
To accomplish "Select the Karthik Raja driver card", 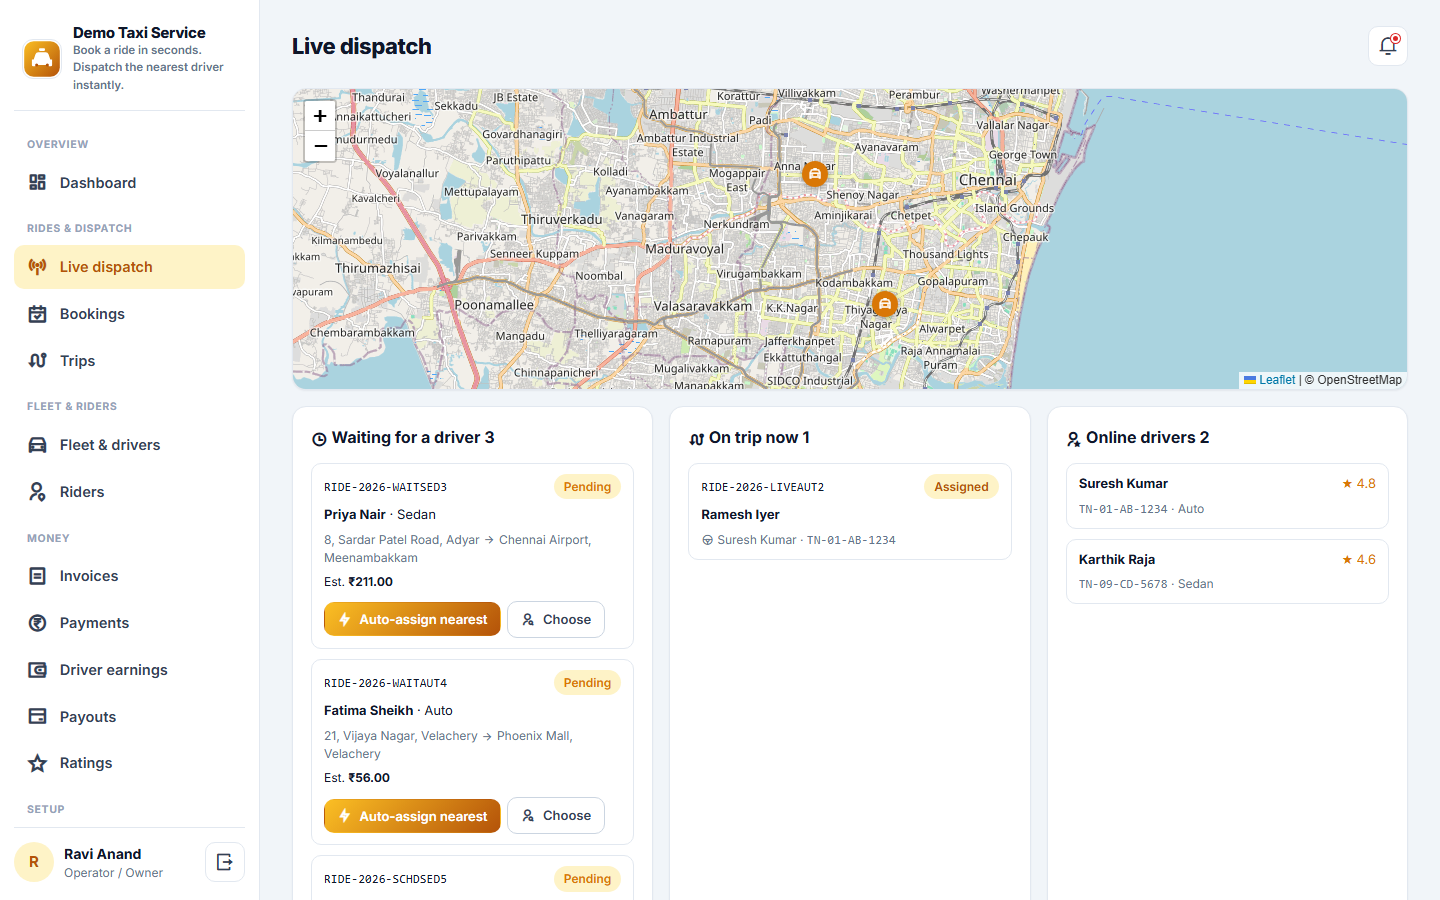I will point(1227,571).
